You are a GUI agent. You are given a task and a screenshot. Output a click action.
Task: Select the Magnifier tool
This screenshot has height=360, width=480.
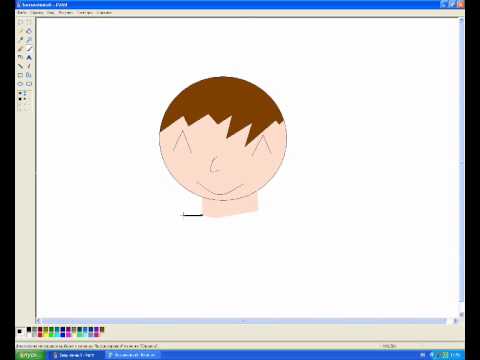tap(29, 40)
